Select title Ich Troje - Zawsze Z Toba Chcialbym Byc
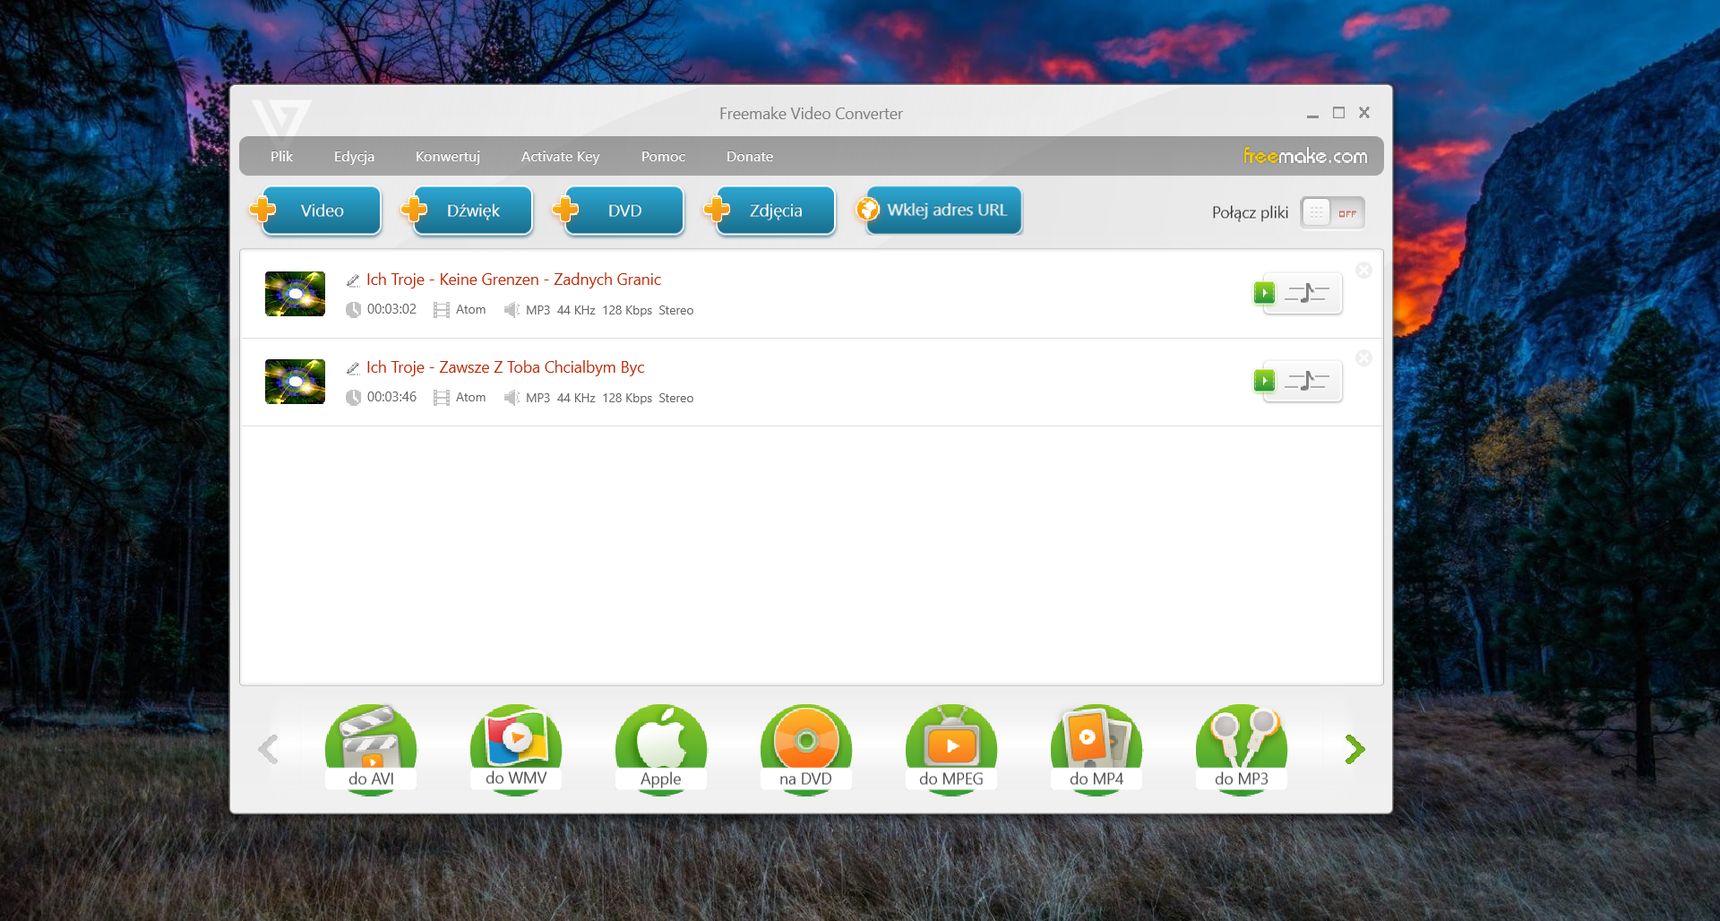 coord(505,367)
